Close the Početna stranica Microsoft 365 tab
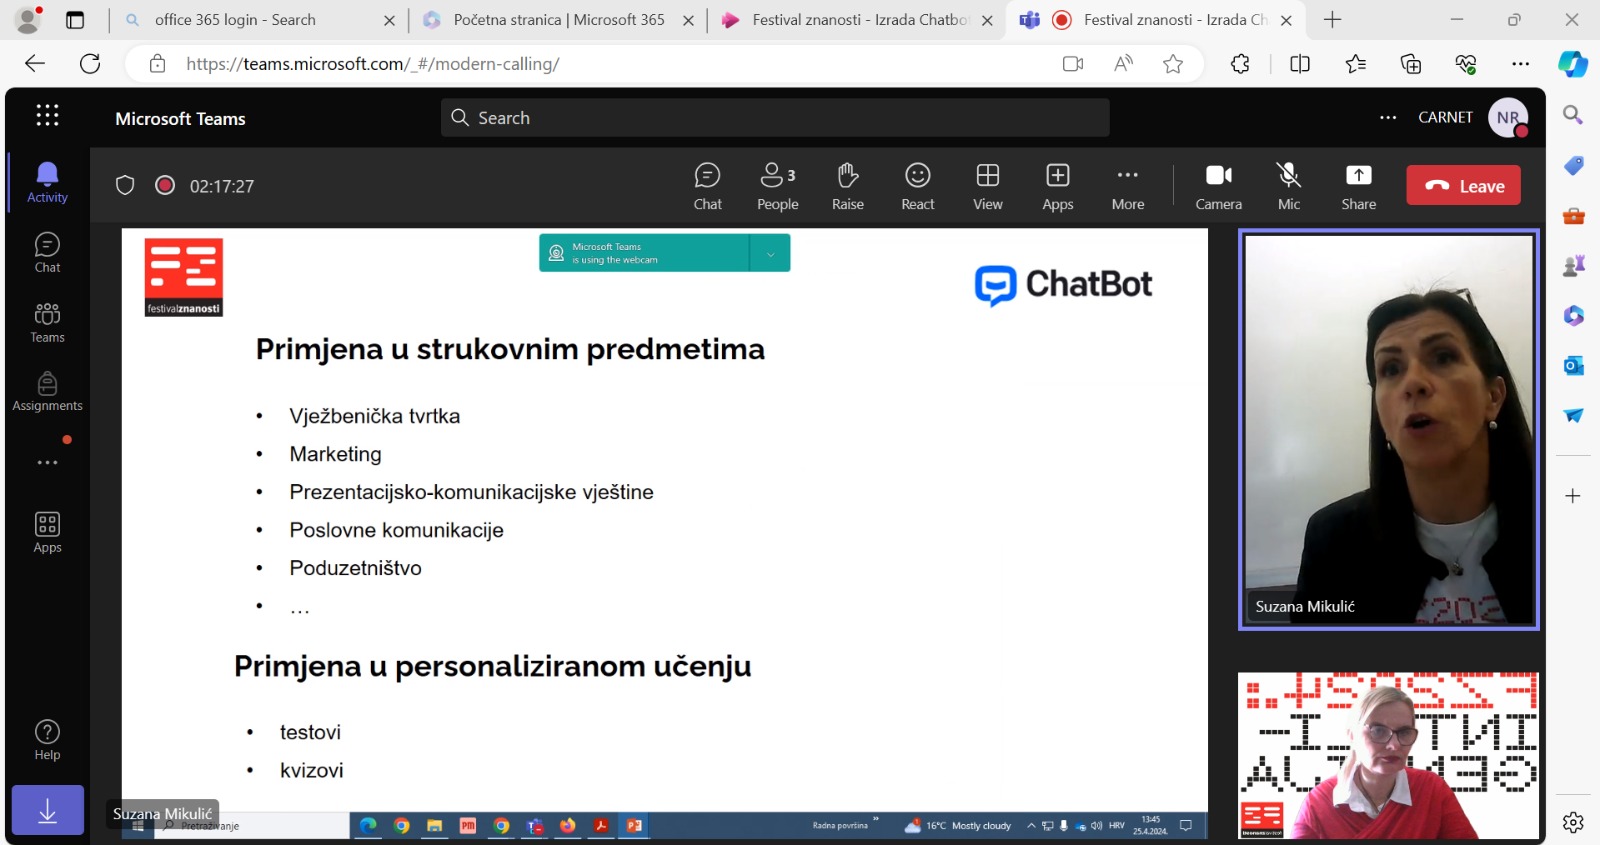The image size is (1600, 845). [x=688, y=20]
